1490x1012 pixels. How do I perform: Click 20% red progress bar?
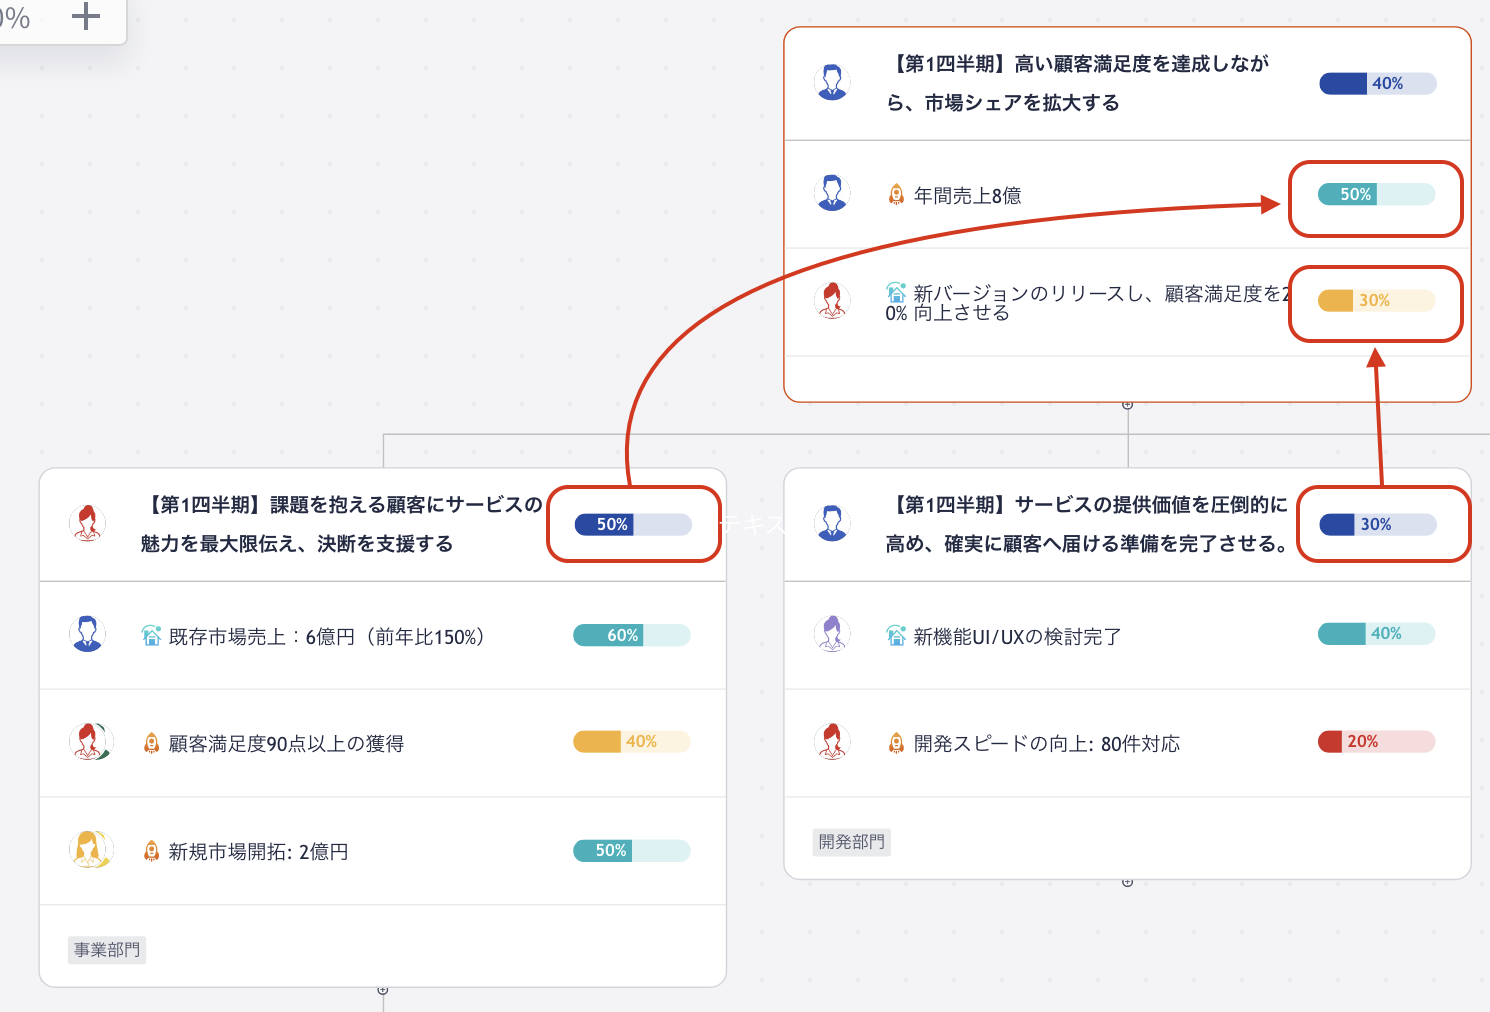click(1377, 741)
